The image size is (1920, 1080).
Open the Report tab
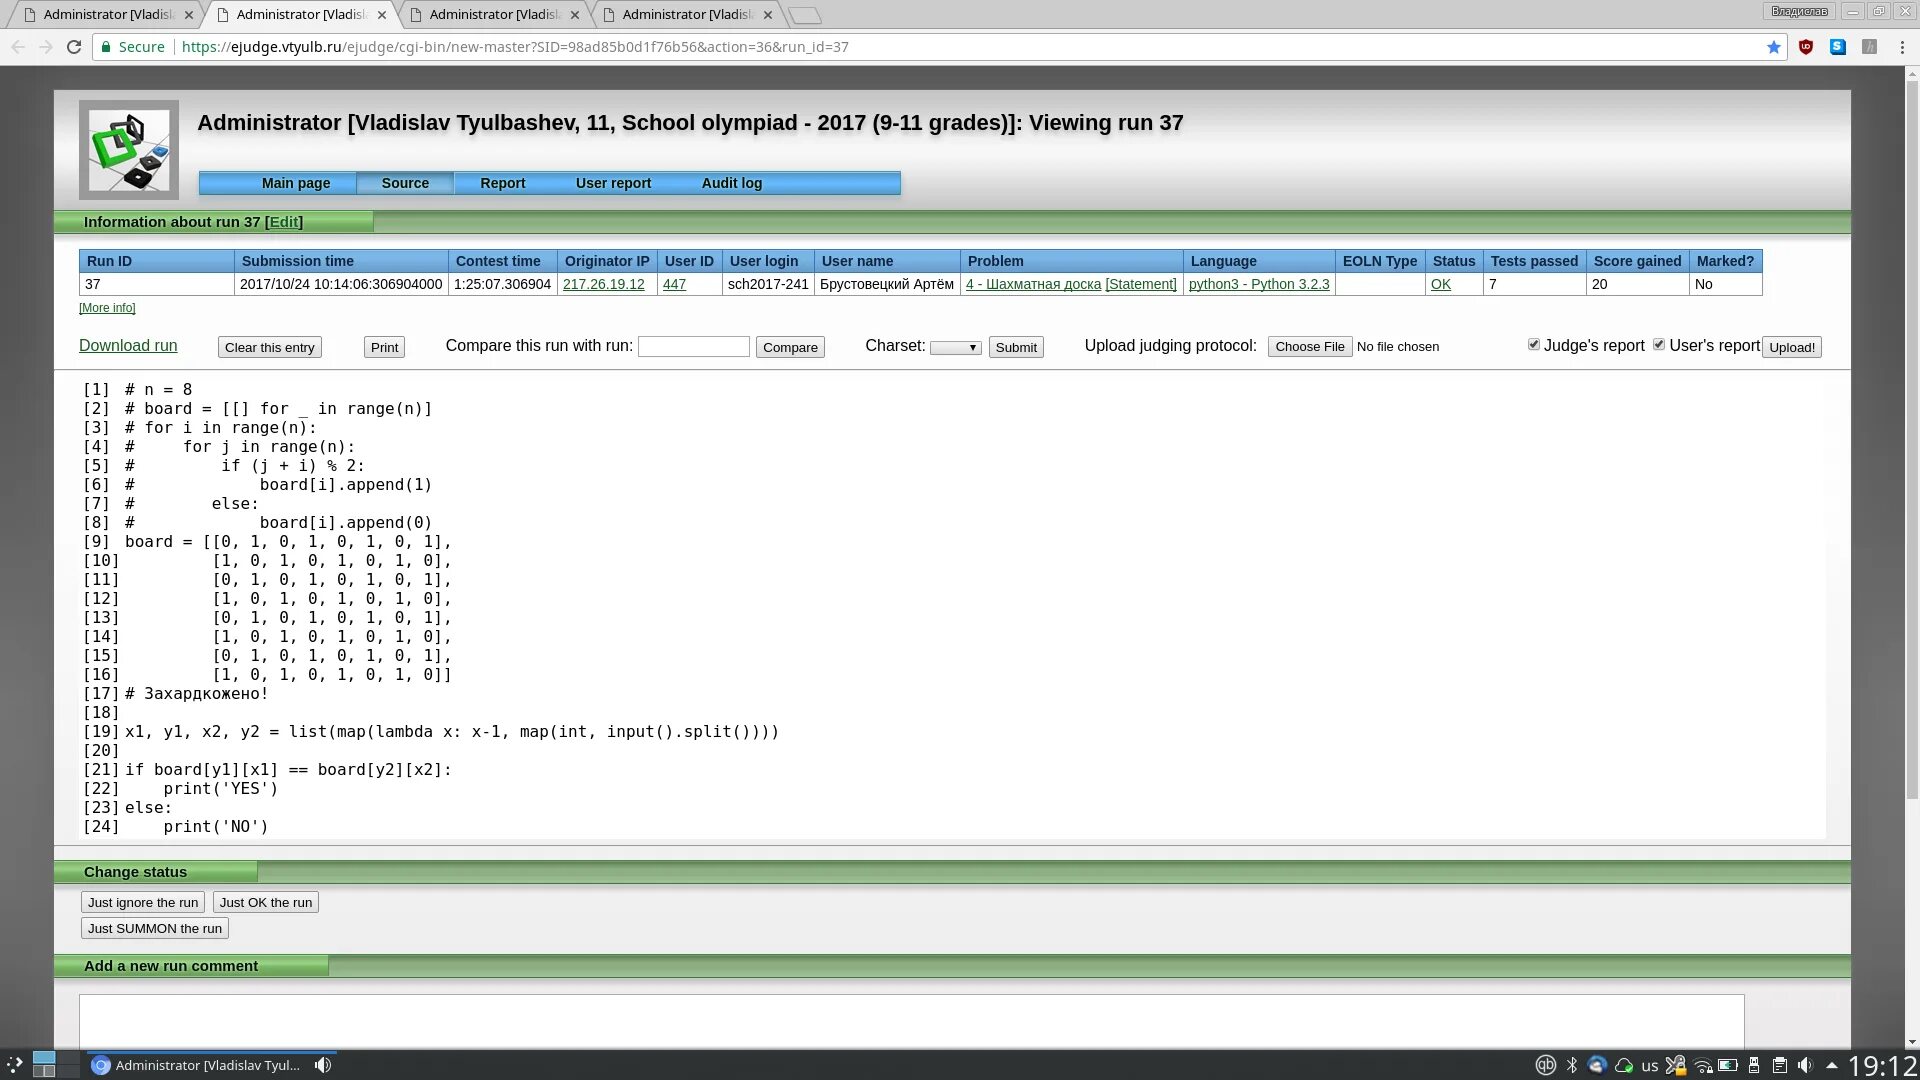(502, 183)
